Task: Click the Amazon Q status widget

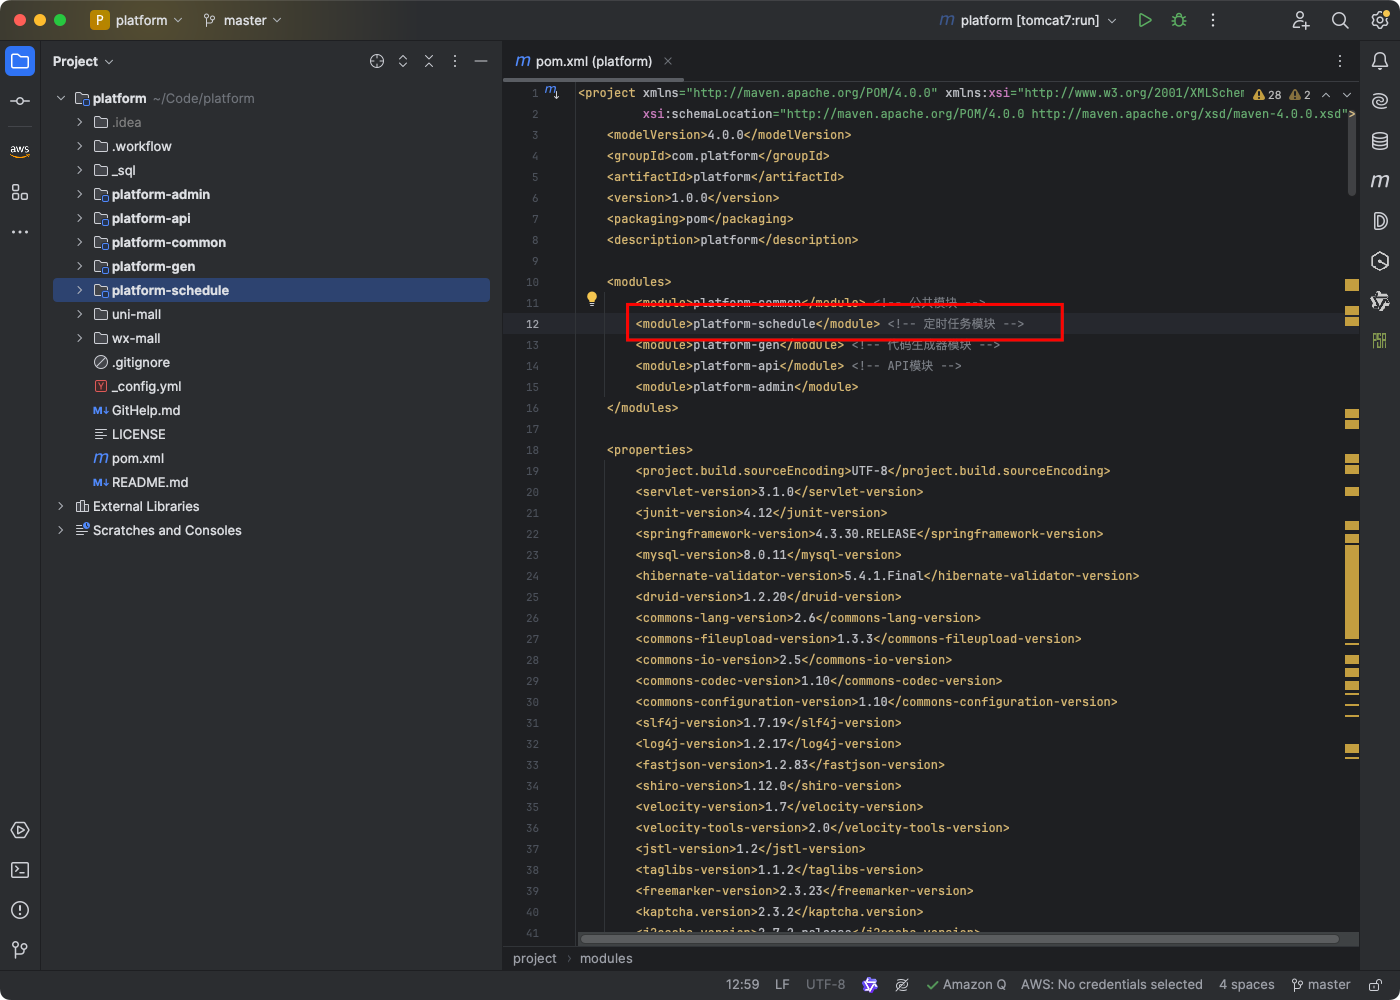Action: pos(966,985)
